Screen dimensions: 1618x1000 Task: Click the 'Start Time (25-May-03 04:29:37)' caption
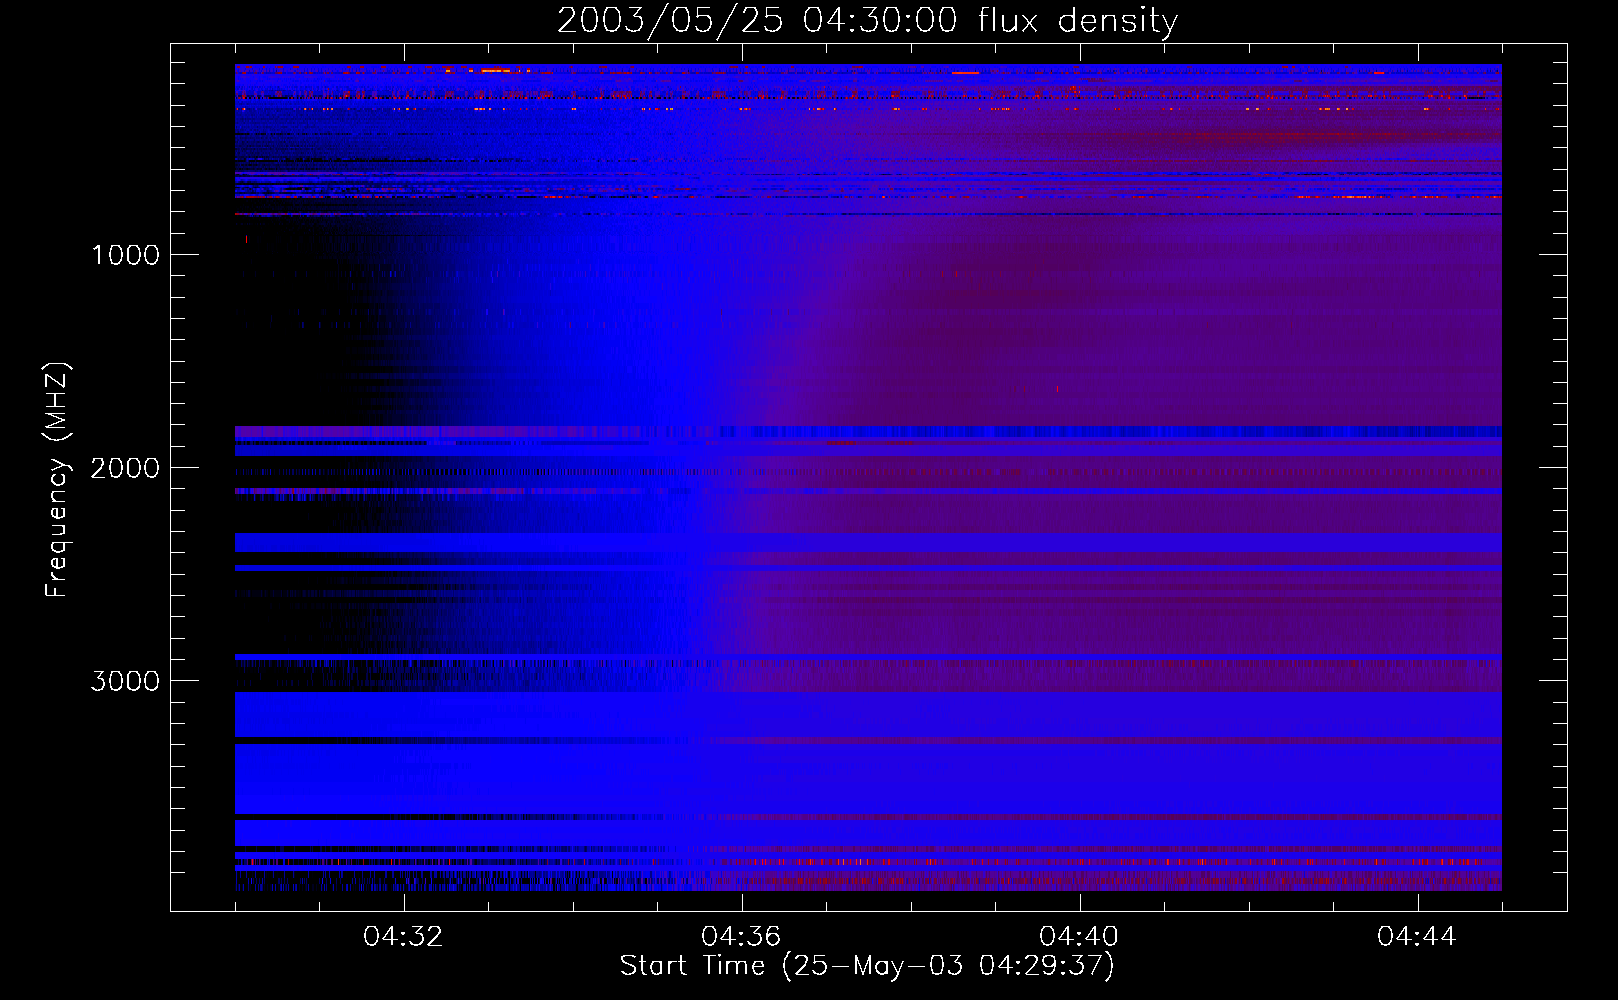[867, 966]
